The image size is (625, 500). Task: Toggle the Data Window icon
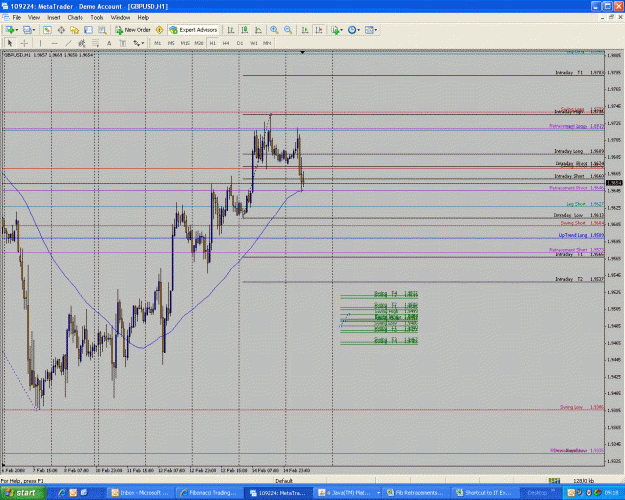(61, 30)
